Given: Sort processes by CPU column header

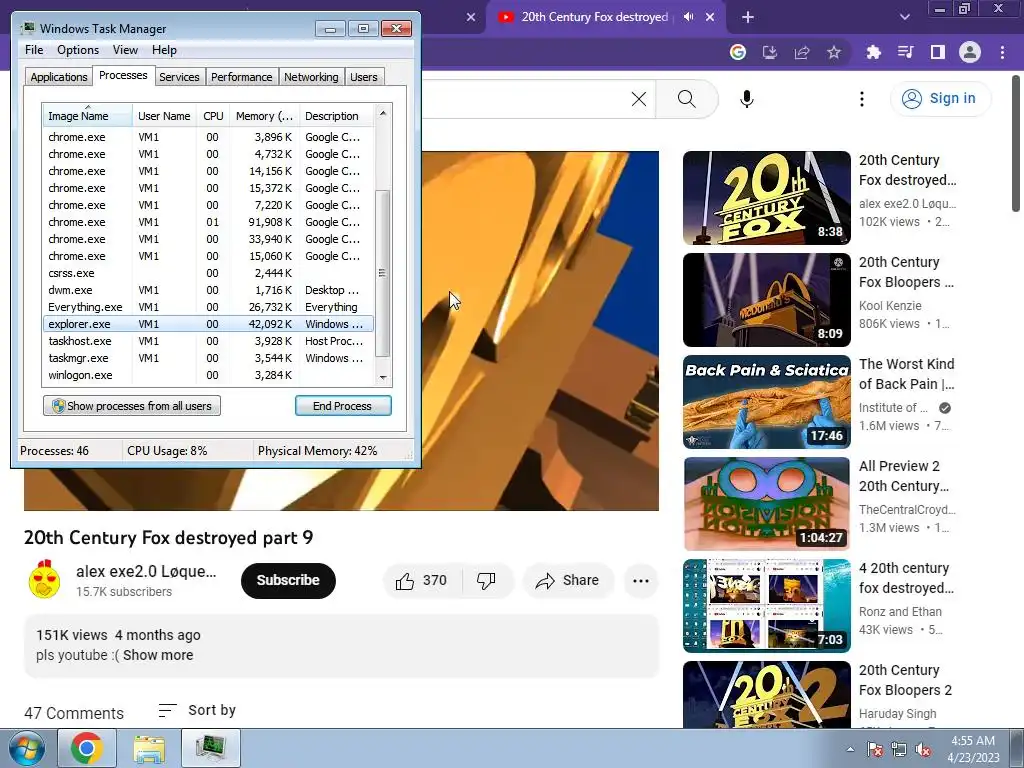Looking at the screenshot, I should [213, 116].
